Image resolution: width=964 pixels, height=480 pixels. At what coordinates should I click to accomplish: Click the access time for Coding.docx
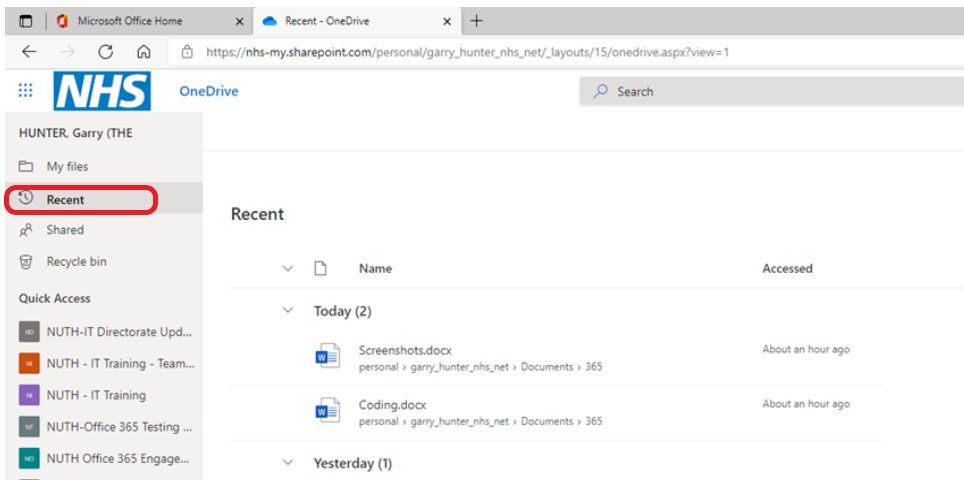pyautogui.click(x=806, y=404)
